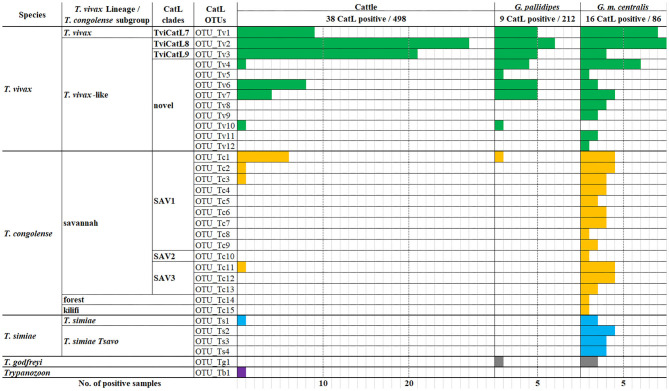Select the novel clade label
Viewport: 669px width, 391px height.
[163, 105]
